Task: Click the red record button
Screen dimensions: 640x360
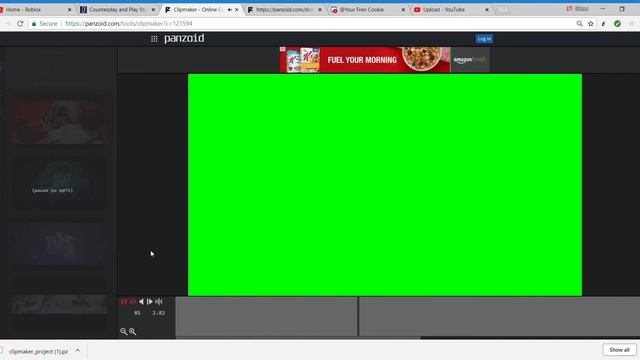Action: coord(133,302)
